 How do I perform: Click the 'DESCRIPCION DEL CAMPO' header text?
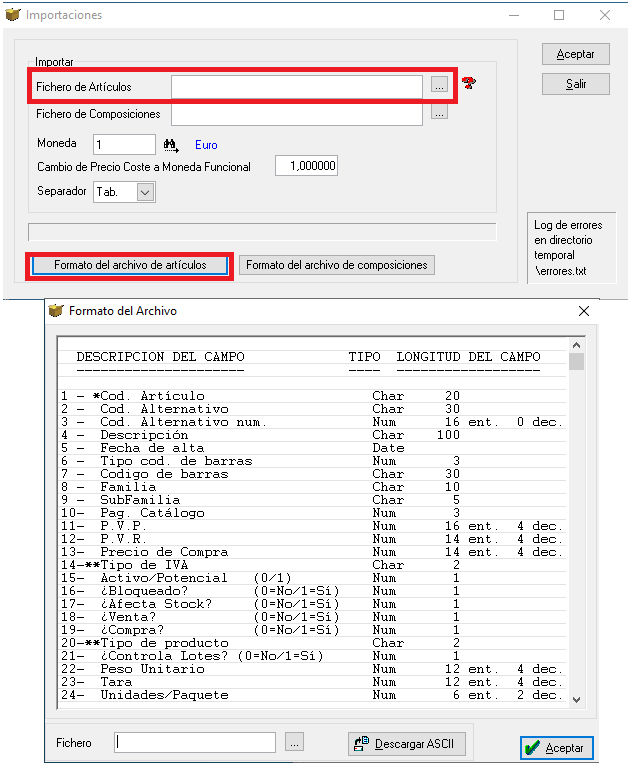[160, 357]
